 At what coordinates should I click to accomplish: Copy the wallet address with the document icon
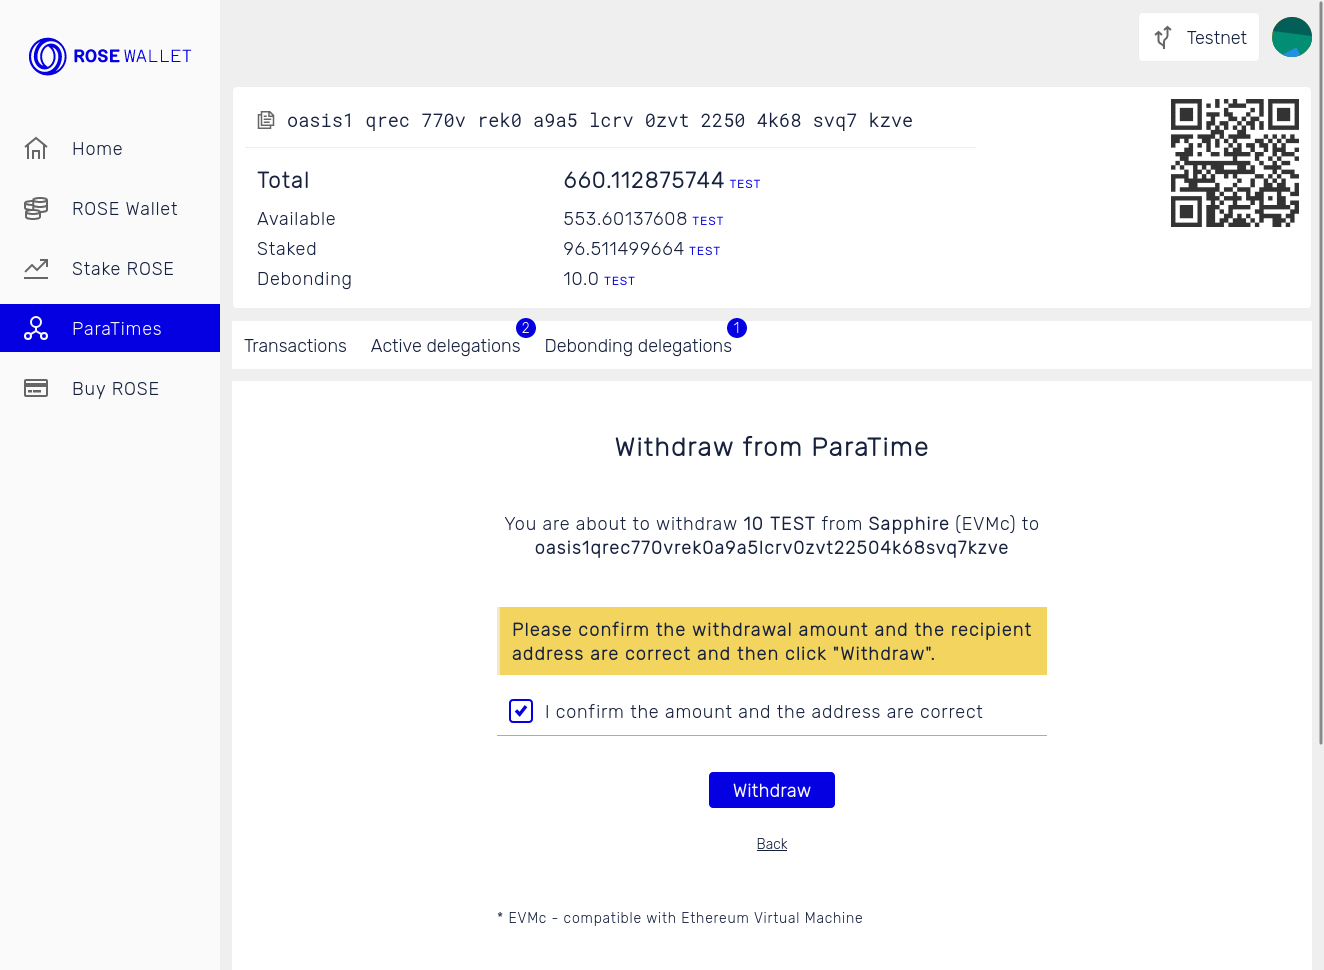[x=265, y=119]
